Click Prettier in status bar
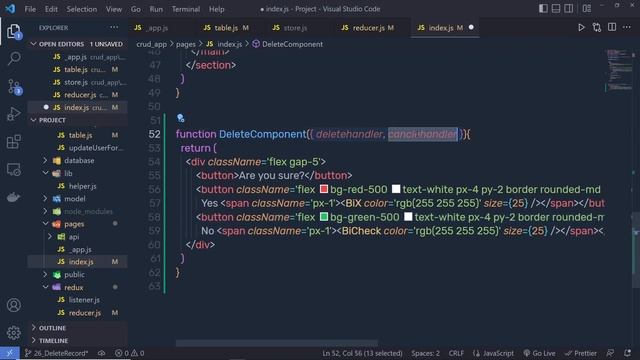The height and width of the screenshot is (360, 640). 580,353
